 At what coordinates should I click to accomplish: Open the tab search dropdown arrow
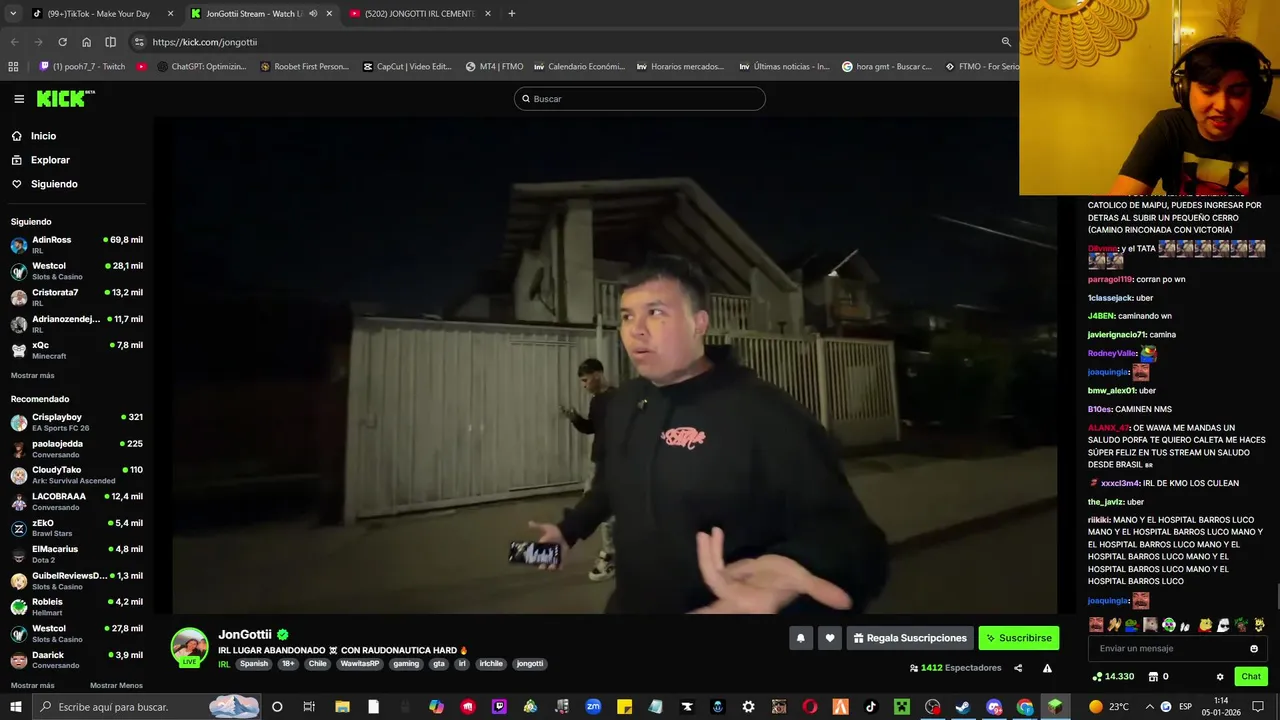(13, 14)
